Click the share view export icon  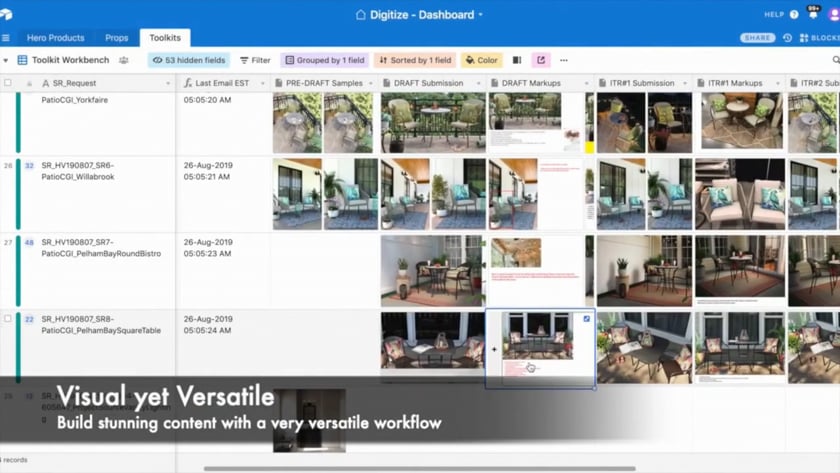pos(541,60)
